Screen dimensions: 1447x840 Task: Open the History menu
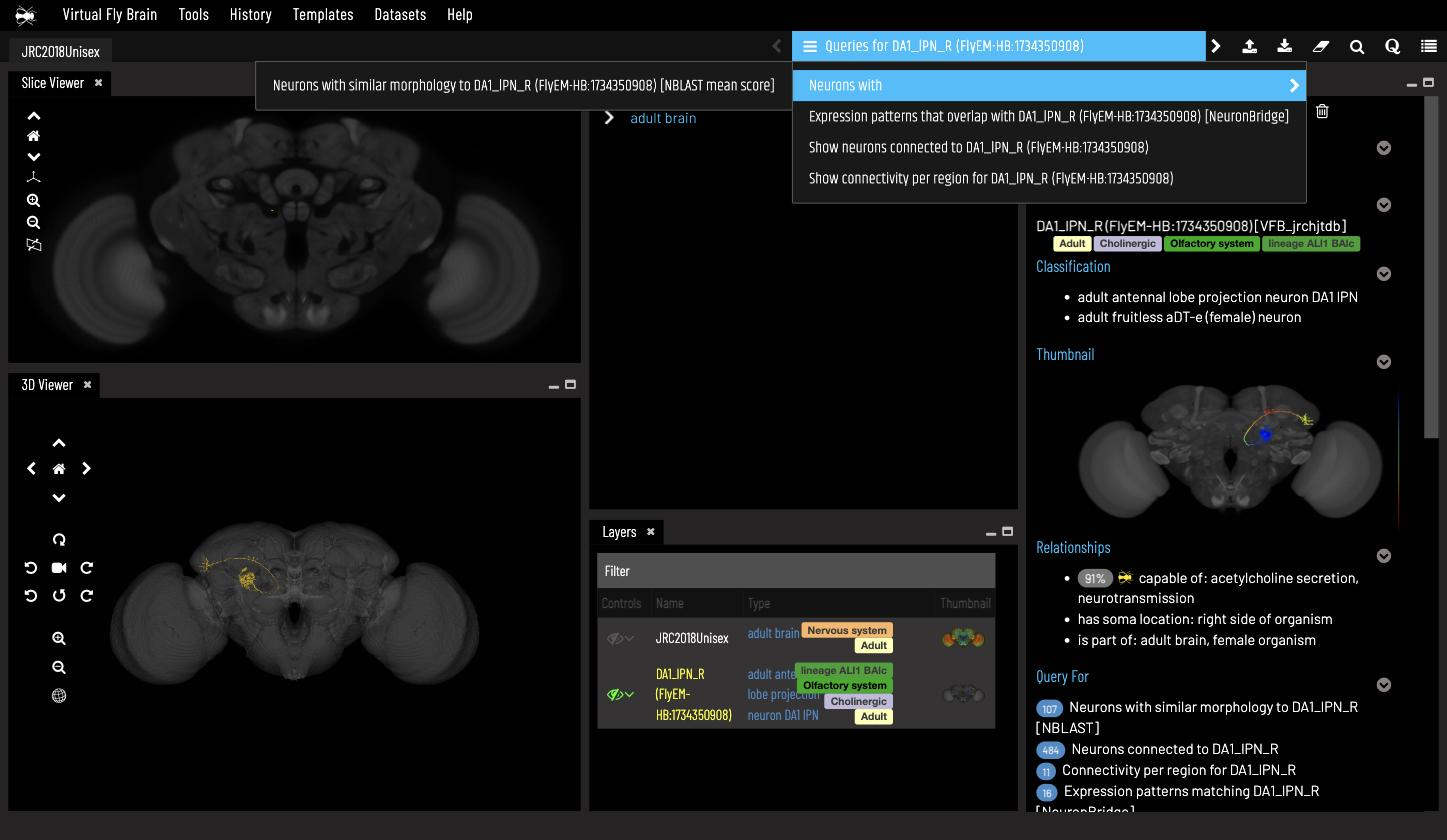[x=251, y=15]
